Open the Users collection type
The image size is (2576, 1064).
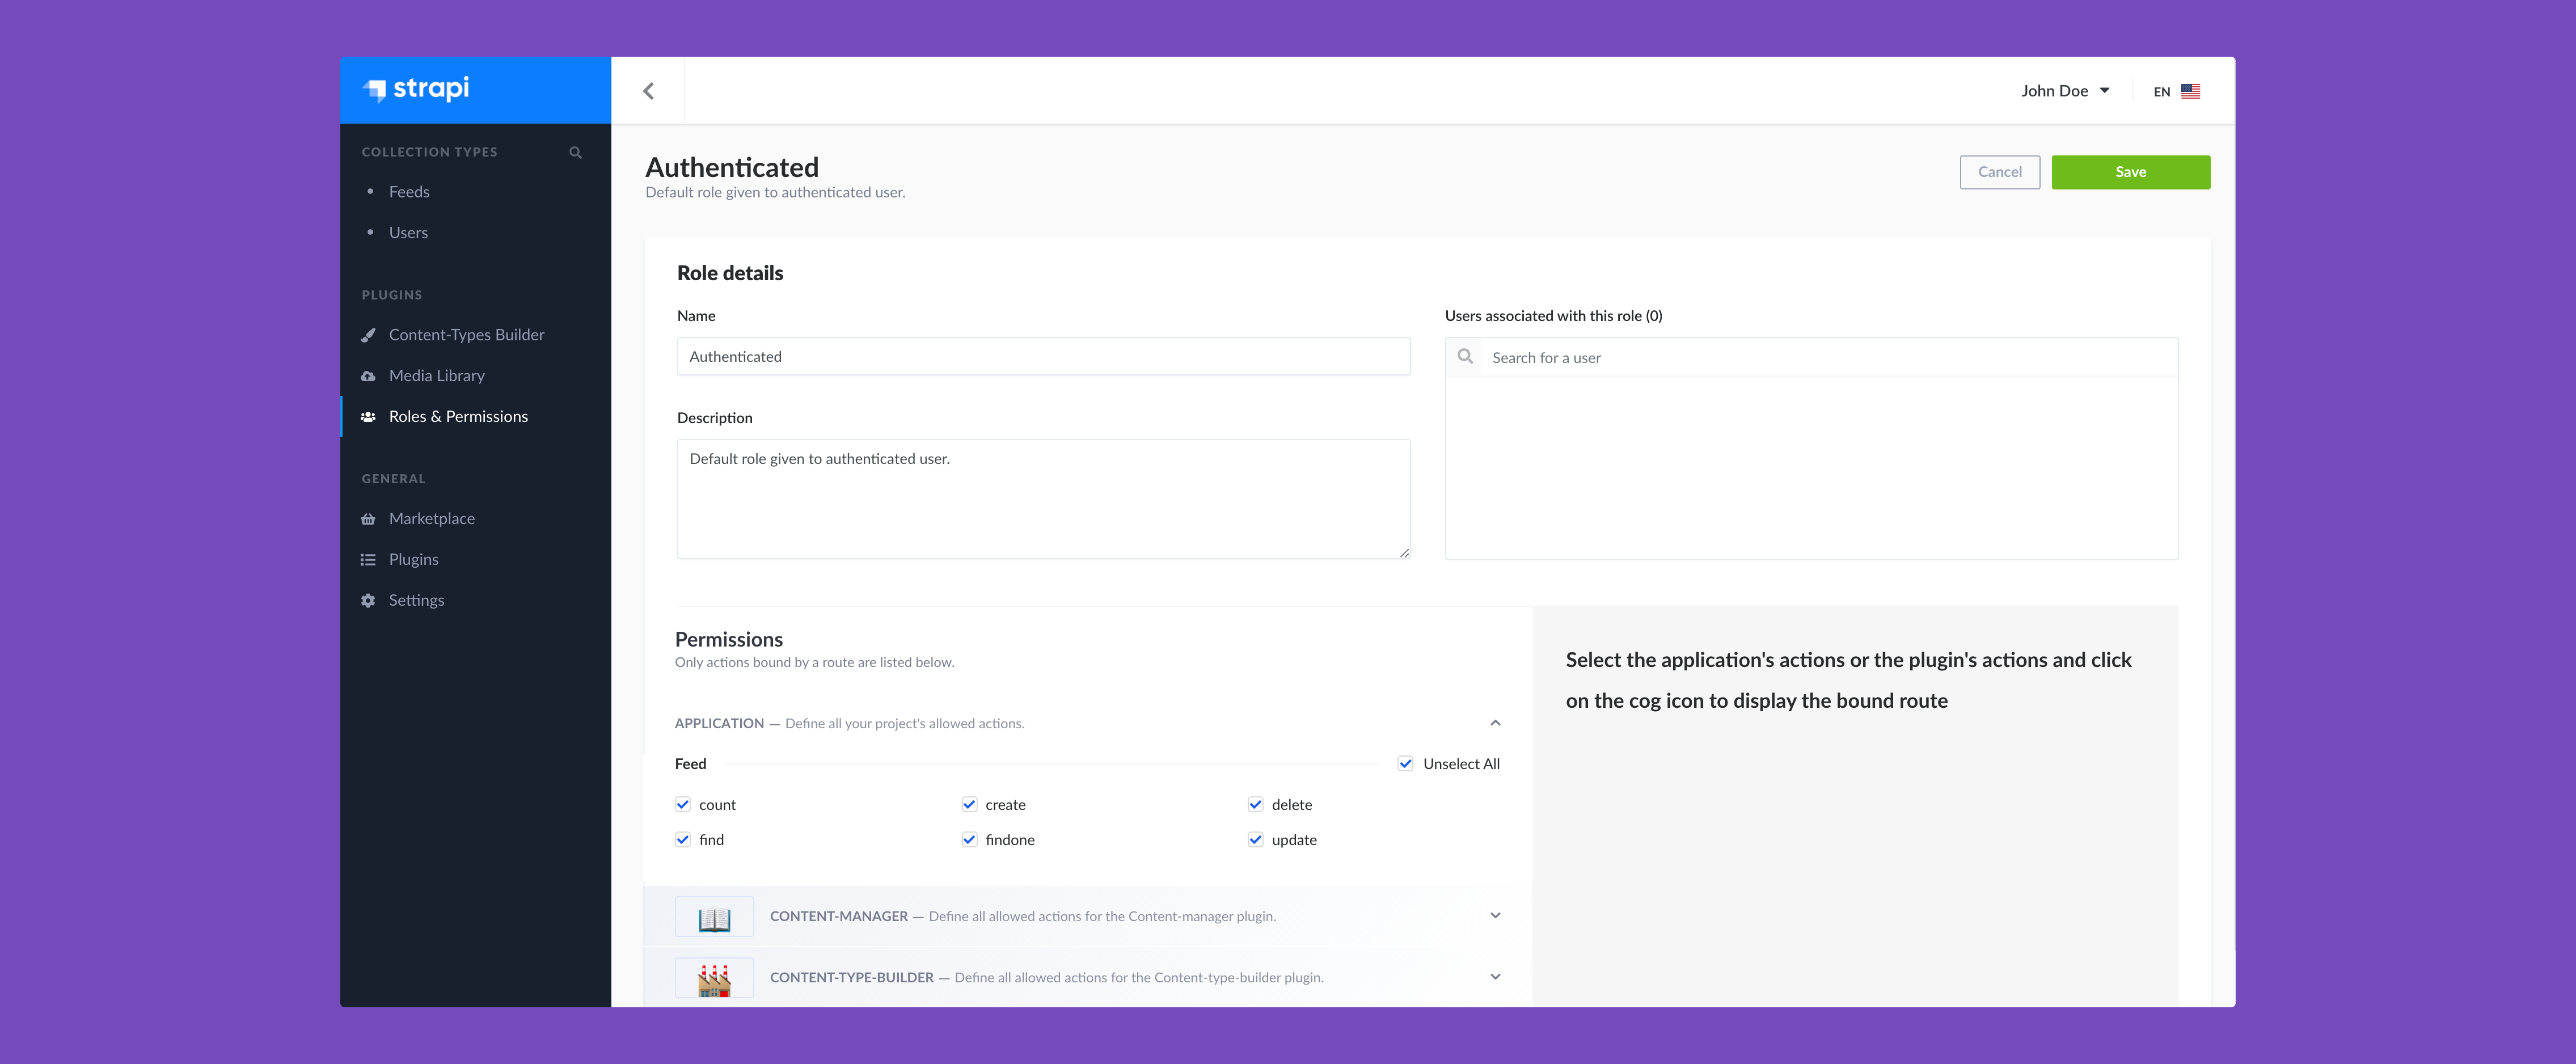click(409, 232)
